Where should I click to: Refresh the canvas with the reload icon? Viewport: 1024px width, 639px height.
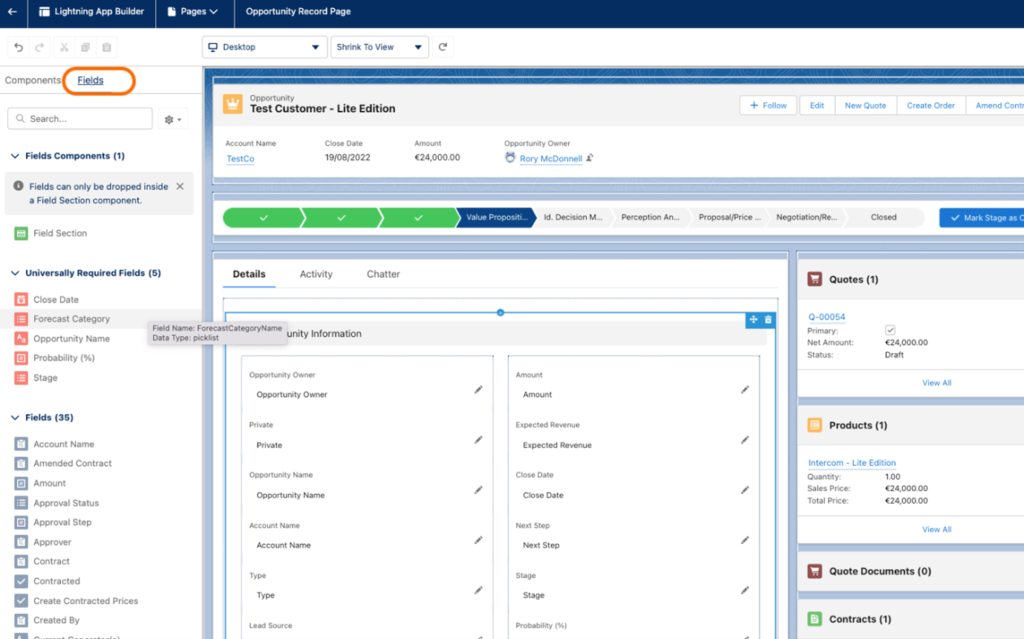point(443,47)
